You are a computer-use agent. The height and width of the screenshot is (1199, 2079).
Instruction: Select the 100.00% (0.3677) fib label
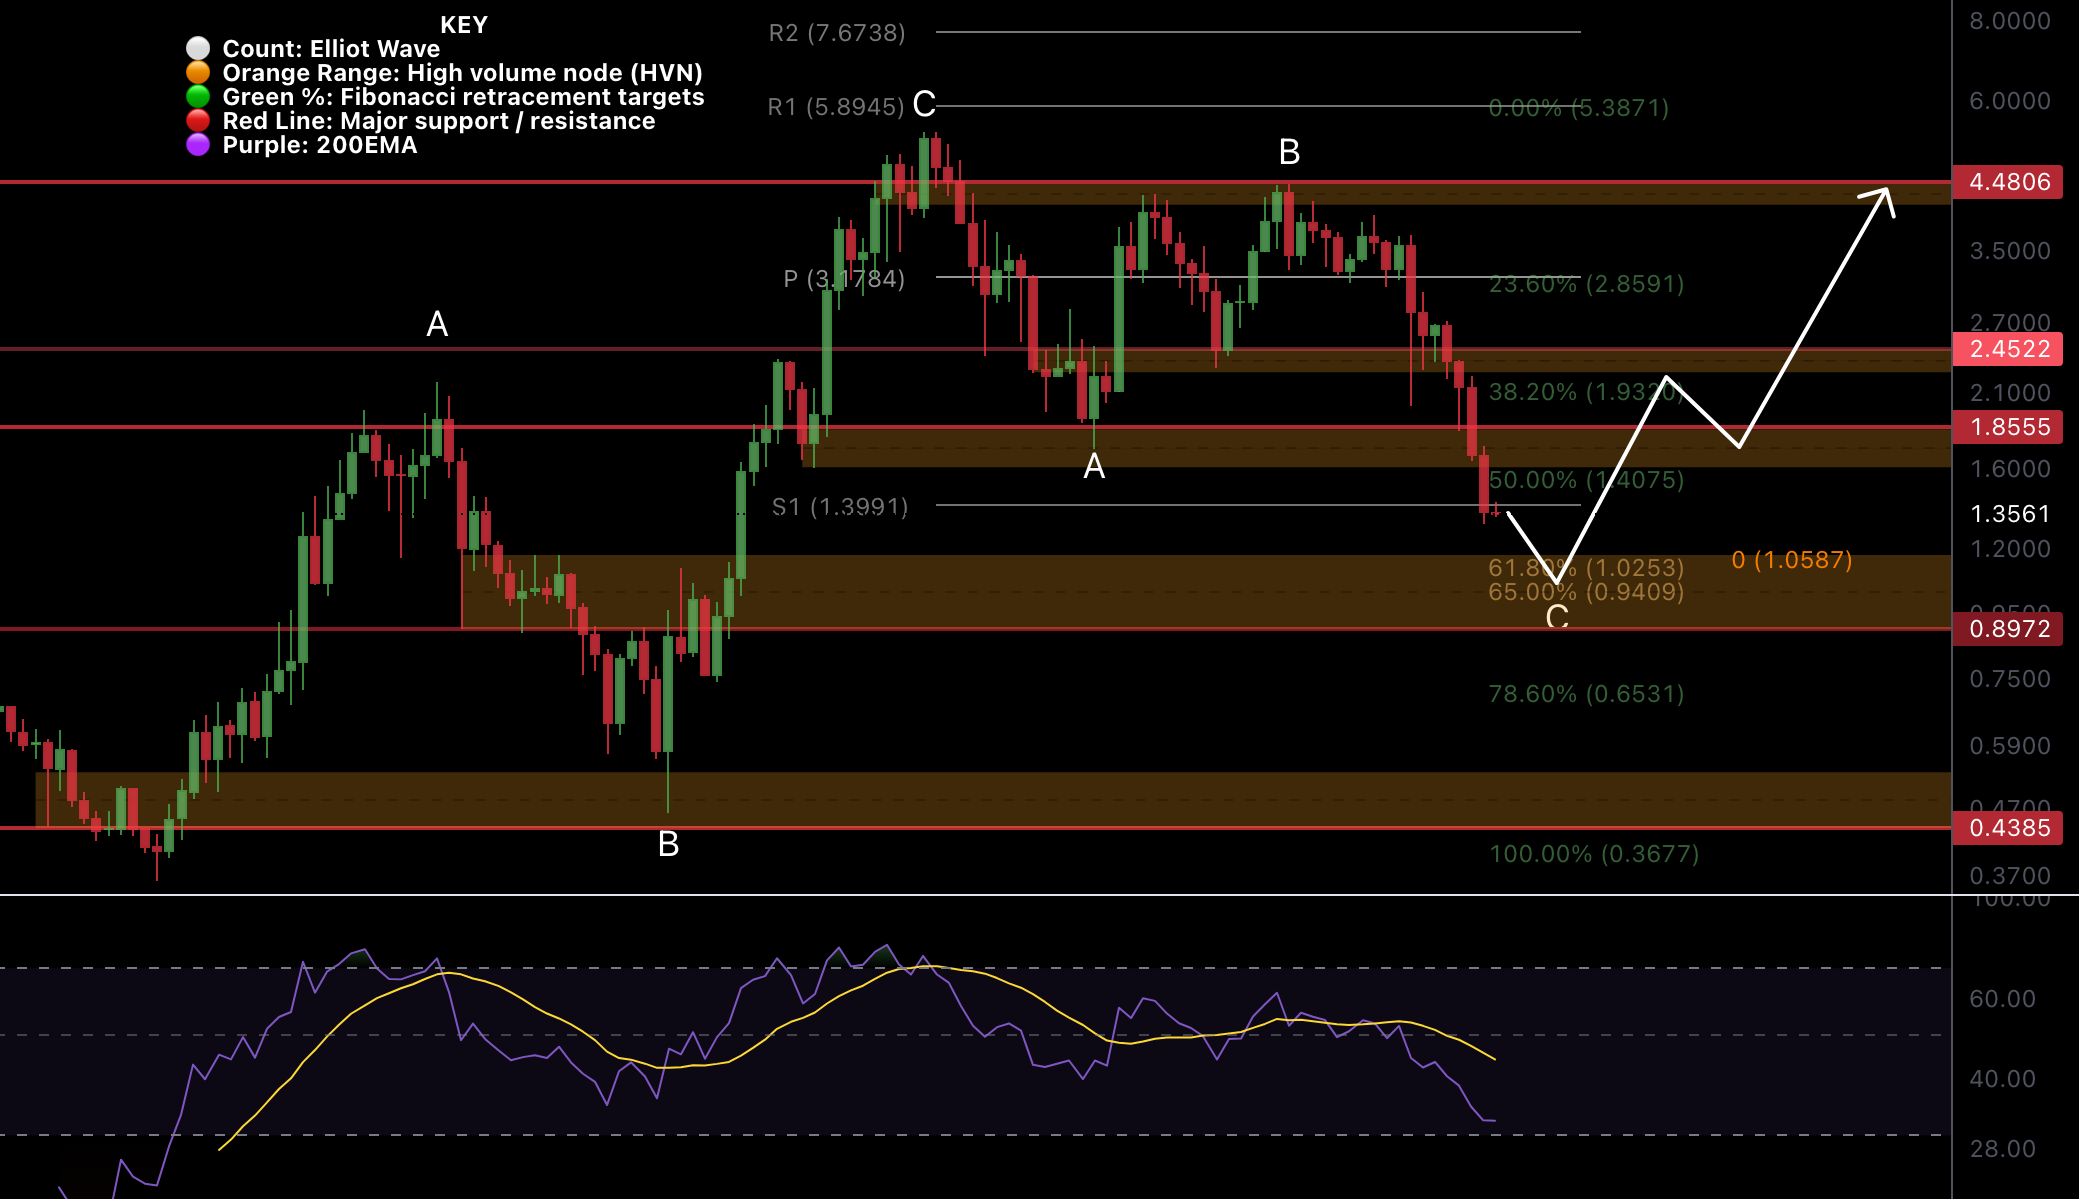point(1595,853)
